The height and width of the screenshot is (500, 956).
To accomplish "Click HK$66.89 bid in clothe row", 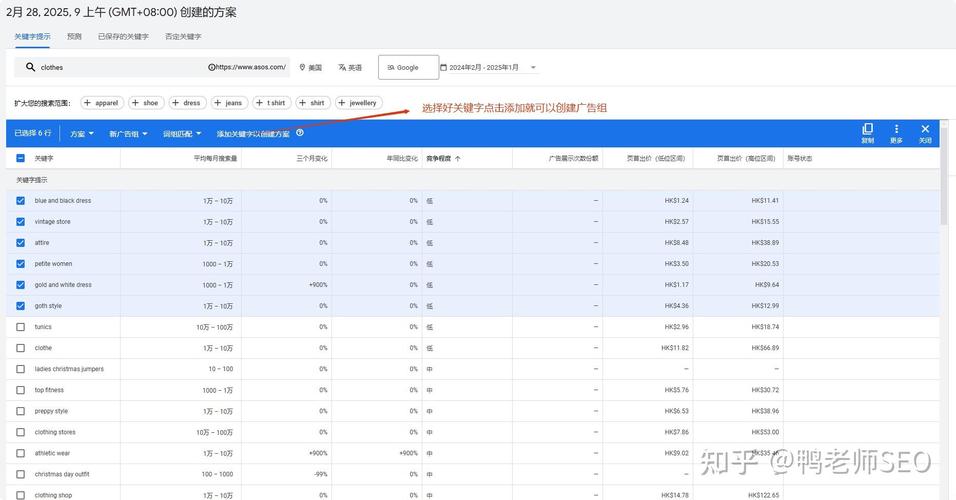I will tap(765, 348).
